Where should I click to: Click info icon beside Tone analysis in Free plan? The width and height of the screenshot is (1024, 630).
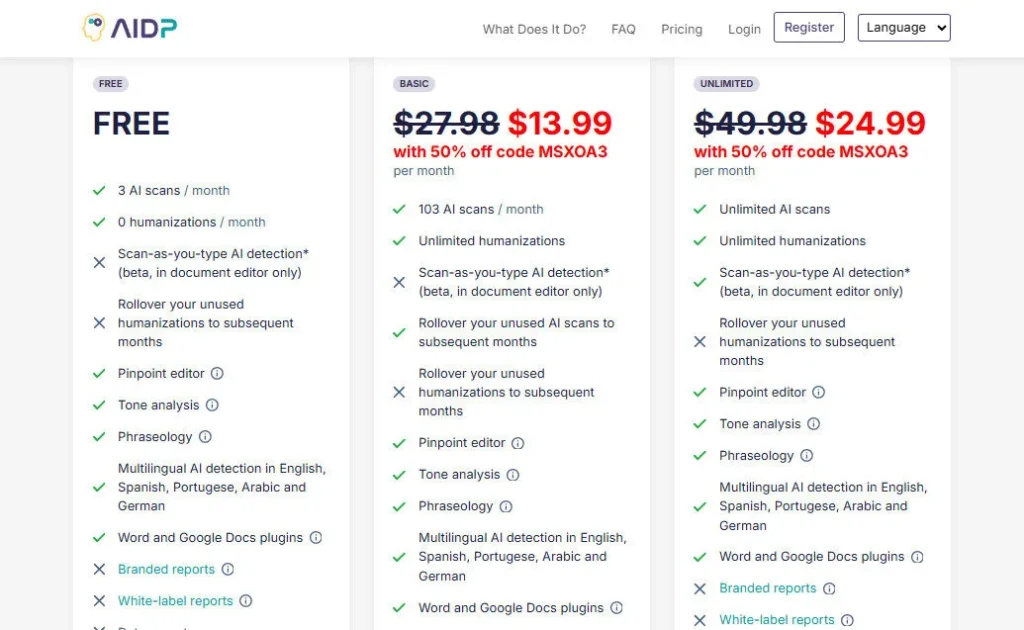(x=212, y=405)
